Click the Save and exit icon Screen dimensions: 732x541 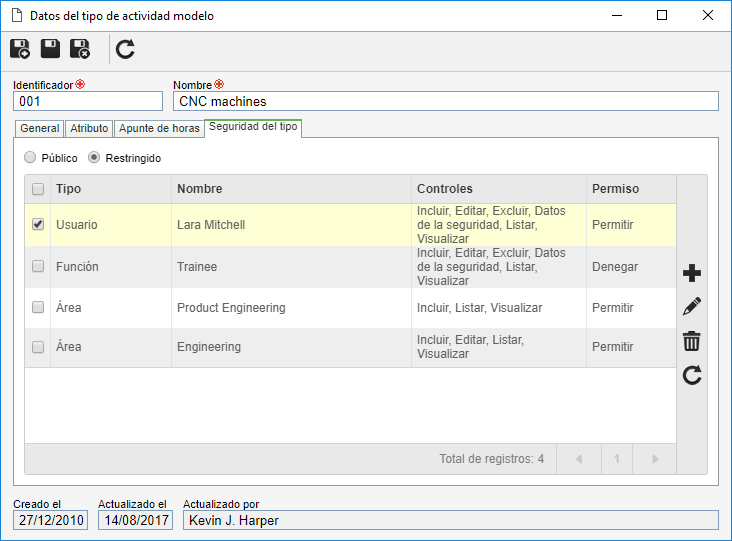pos(80,49)
